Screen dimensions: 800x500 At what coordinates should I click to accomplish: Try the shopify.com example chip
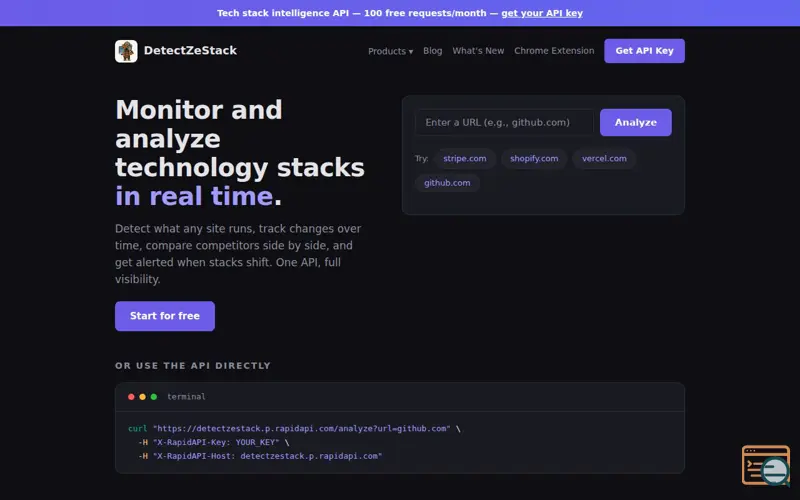[x=534, y=159]
